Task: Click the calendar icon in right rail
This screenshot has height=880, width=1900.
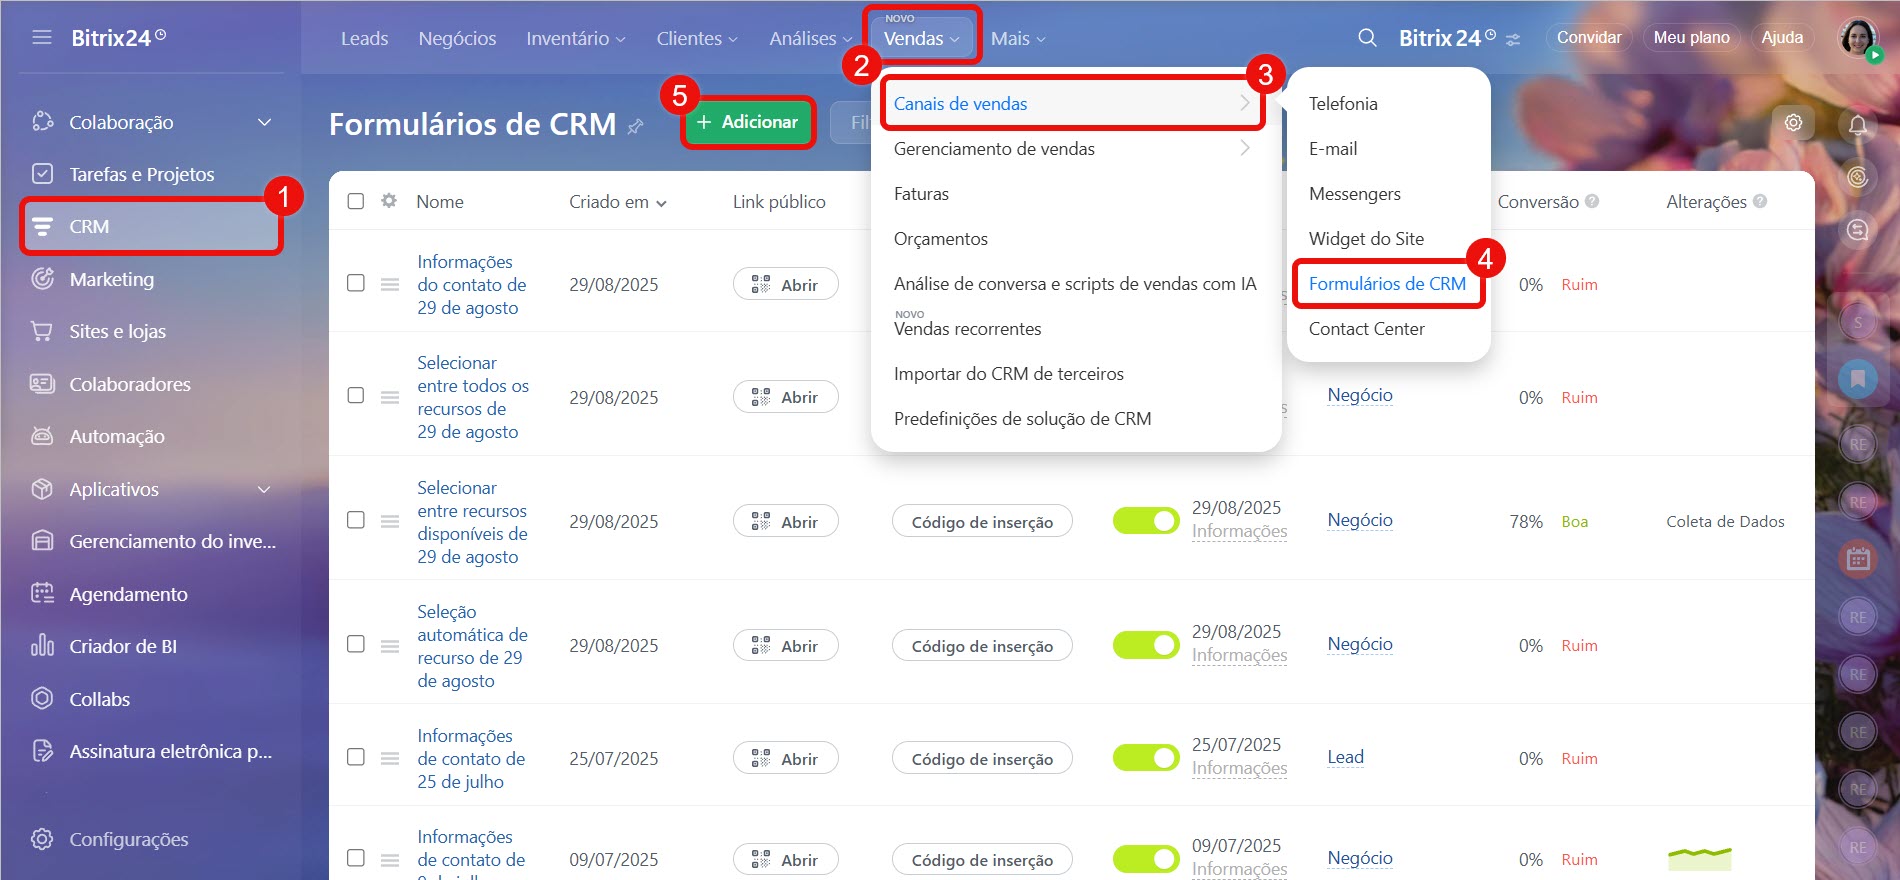Action: click(x=1858, y=559)
